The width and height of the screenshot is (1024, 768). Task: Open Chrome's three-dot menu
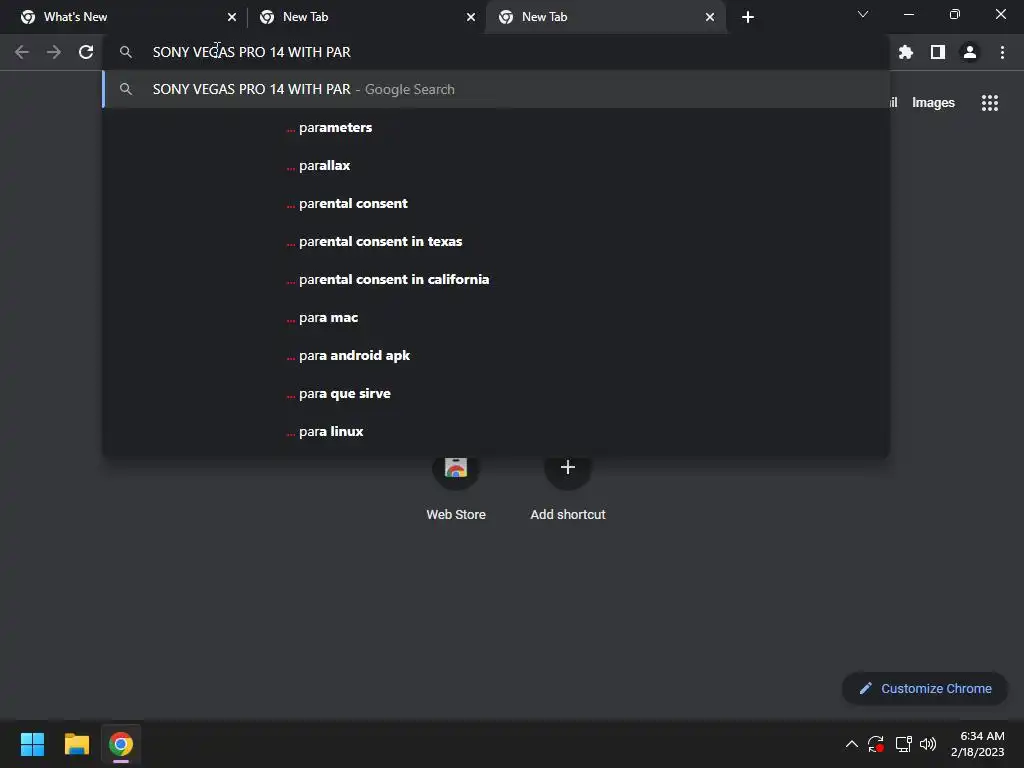pyautogui.click(x=1002, y=52)
